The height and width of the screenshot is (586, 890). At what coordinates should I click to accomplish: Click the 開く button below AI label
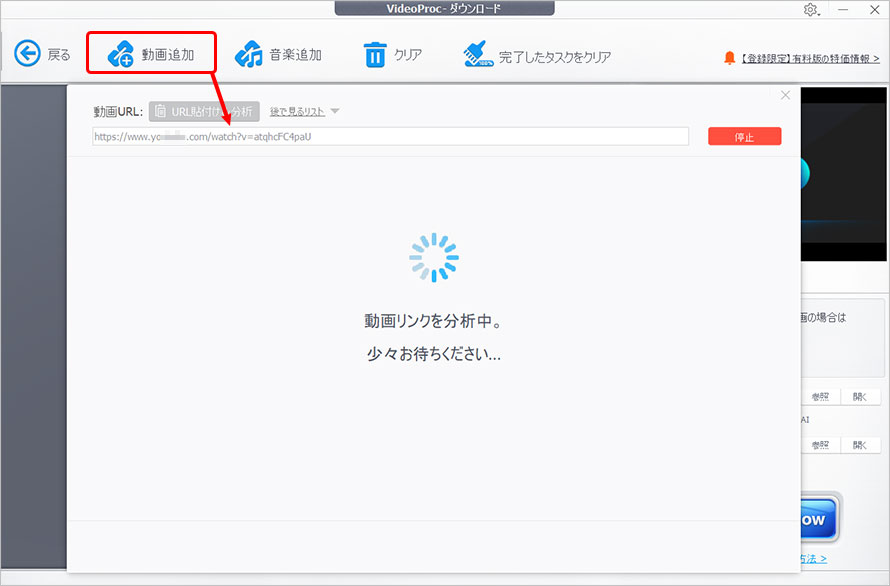click(861, 445)
